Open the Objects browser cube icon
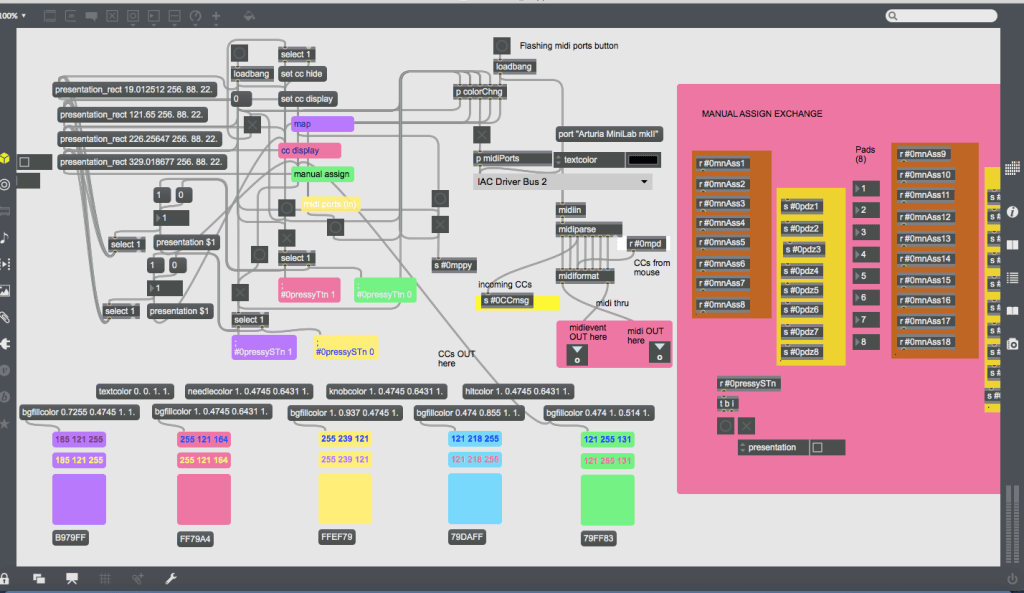 tap(5, 159)
